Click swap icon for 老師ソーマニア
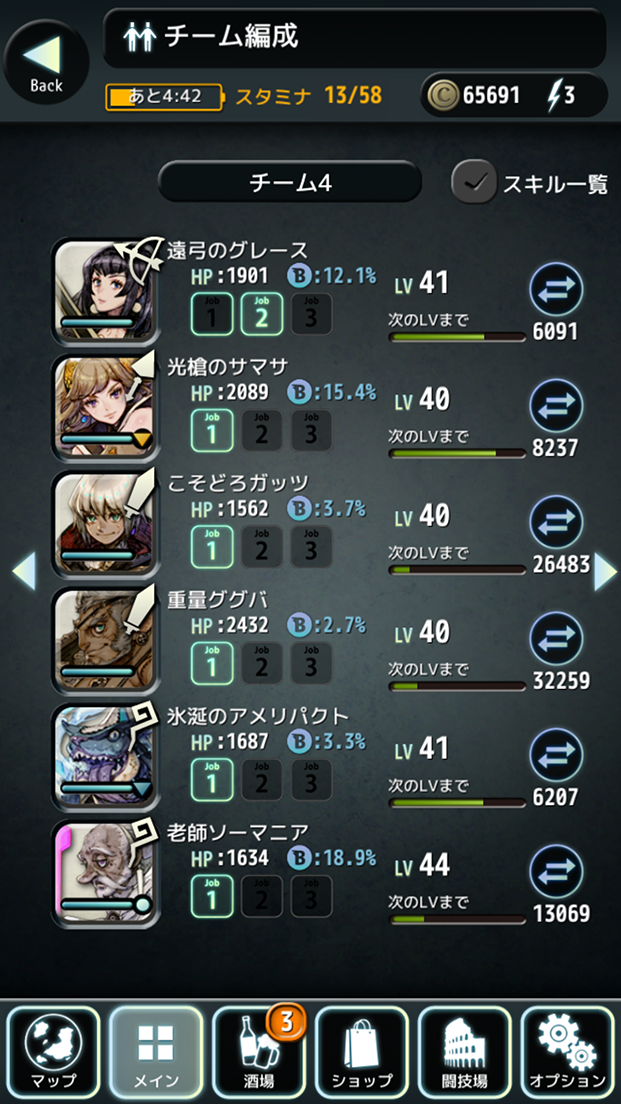The height and width of the screenshot is (1104, 621). point(556,872)
